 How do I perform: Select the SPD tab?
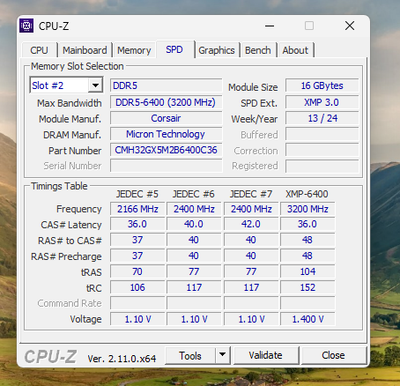coord(174,50)
